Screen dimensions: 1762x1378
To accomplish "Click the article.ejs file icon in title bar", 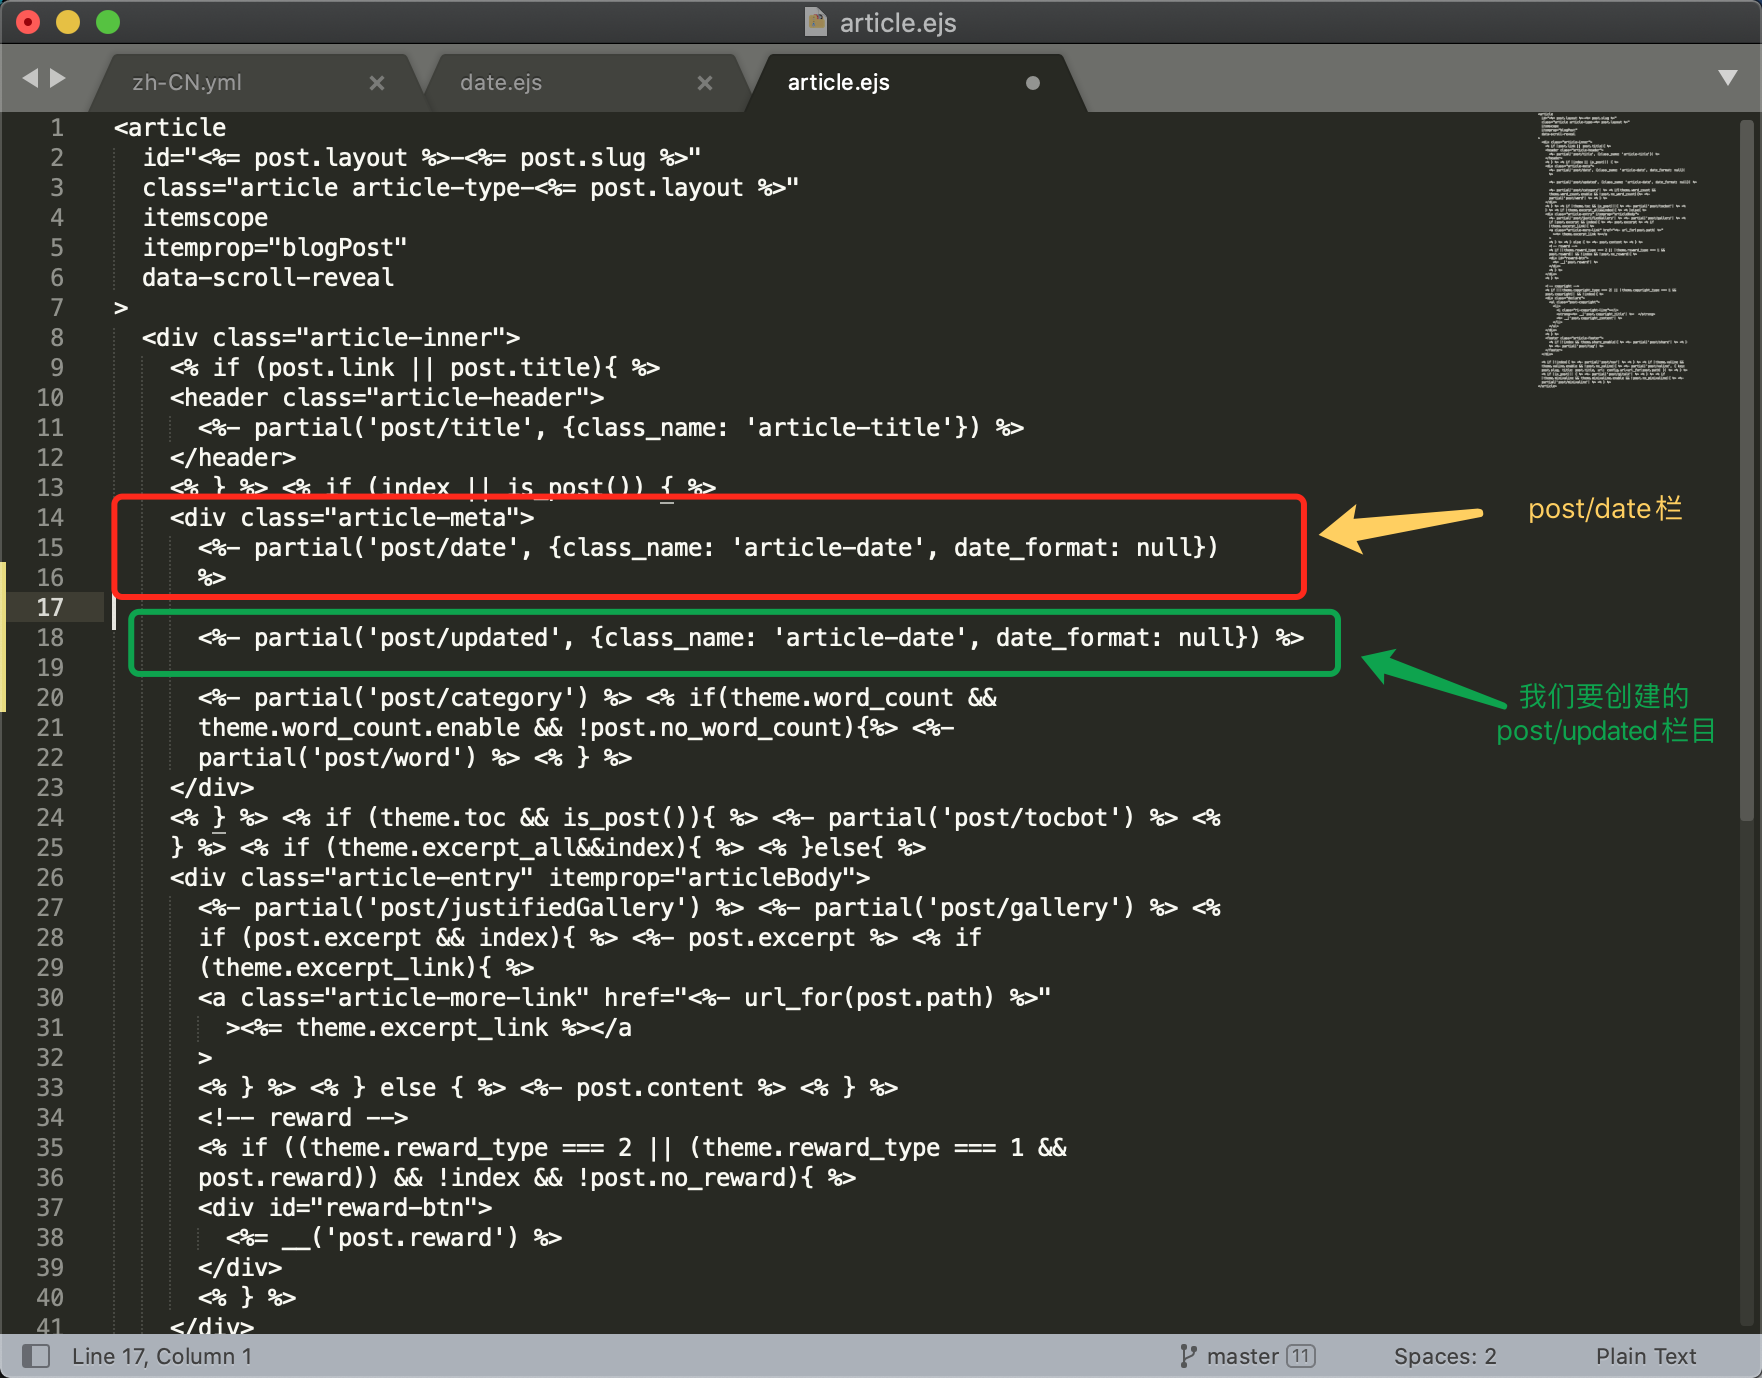I will (816, 22).
